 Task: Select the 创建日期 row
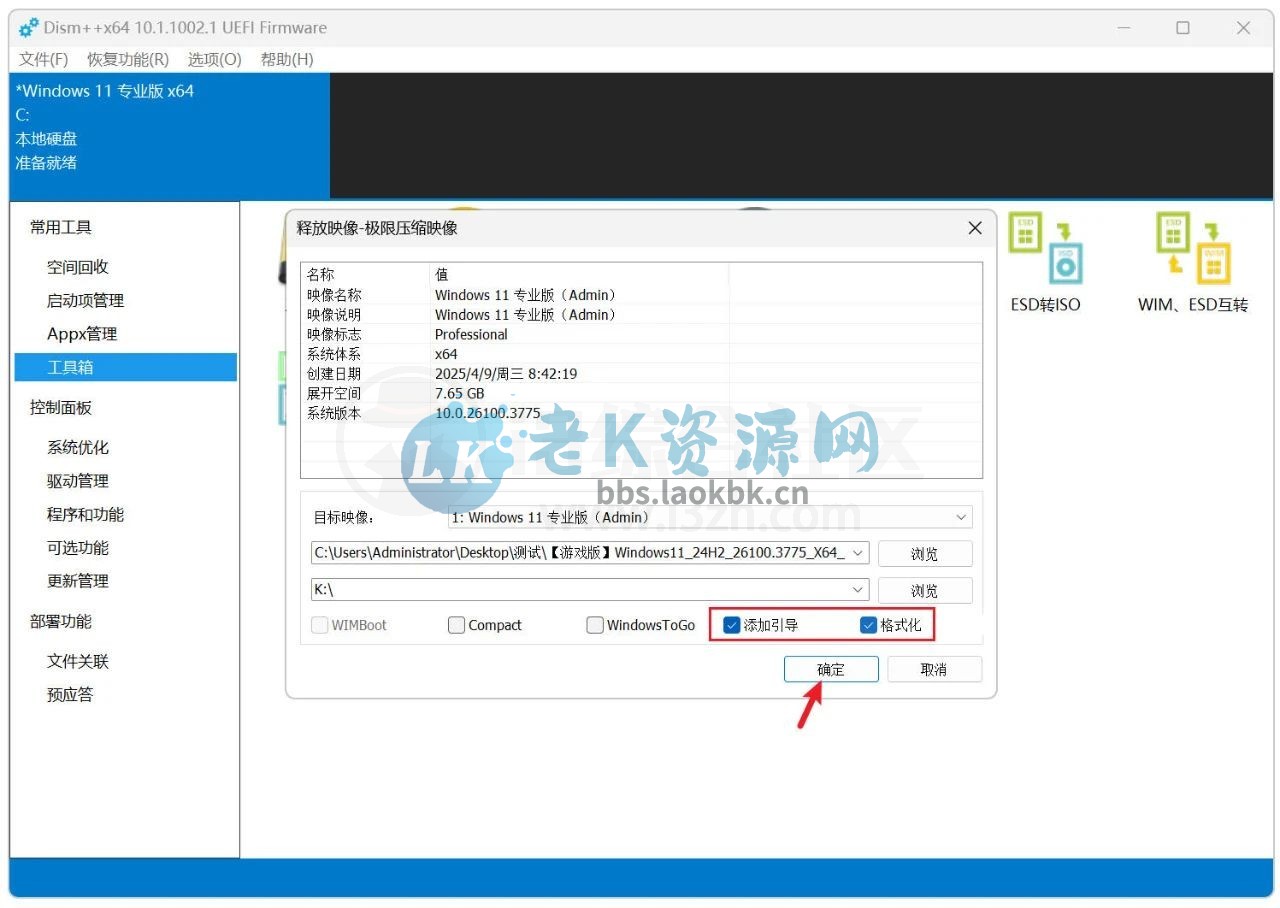(641, 374)
